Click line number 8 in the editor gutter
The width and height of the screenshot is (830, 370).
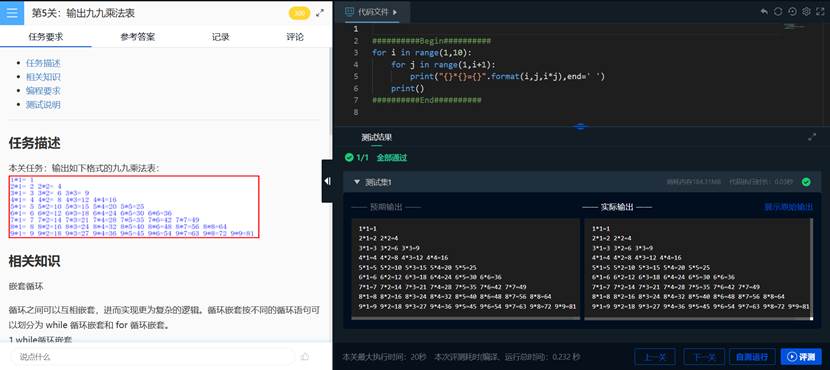pyautogui.click(x=356, y=112)
